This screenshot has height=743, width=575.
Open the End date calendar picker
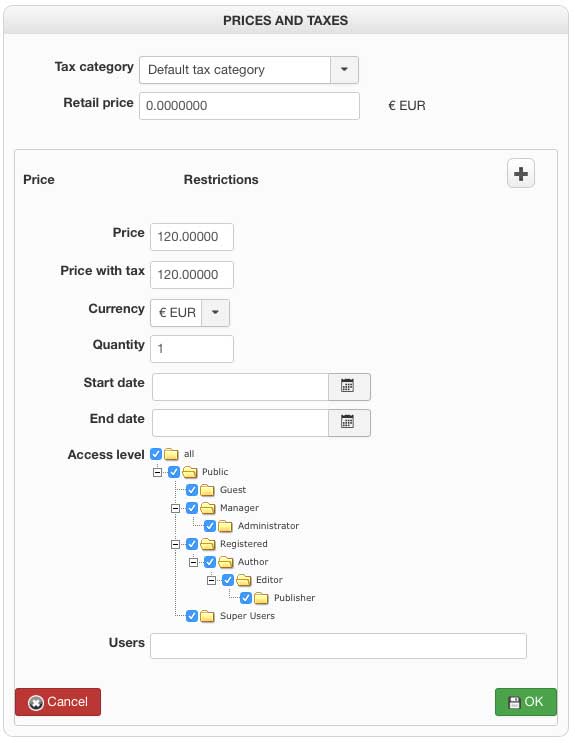coord(348,422)
